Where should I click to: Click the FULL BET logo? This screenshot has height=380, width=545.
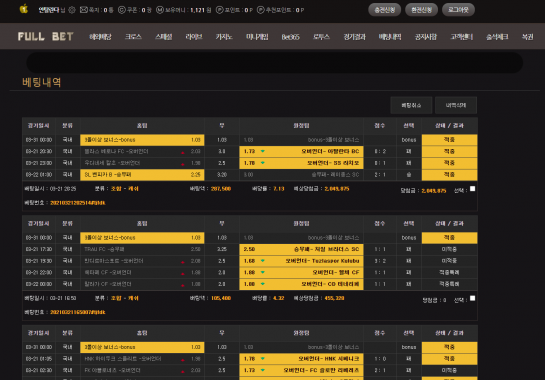pyautogui.click(x=46, y=37)
